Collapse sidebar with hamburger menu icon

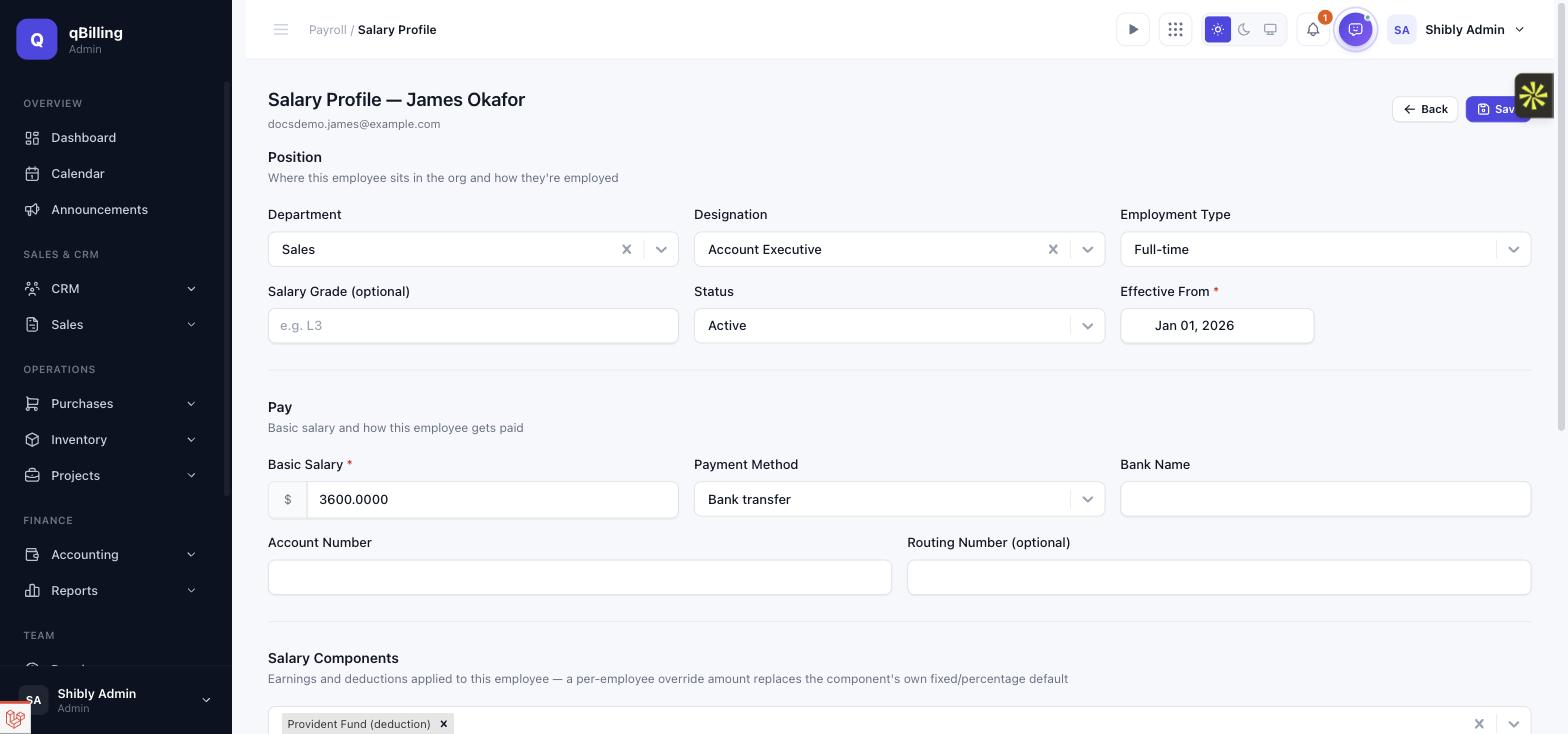pyautogui.click(x=281, y=30)
